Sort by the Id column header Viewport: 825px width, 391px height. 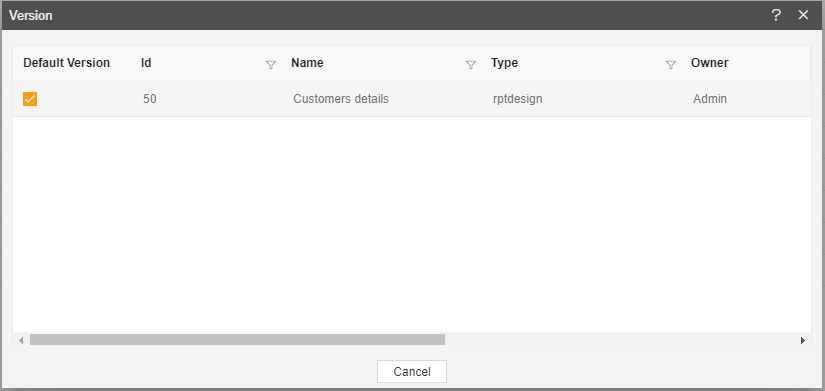tap(146, 63)
